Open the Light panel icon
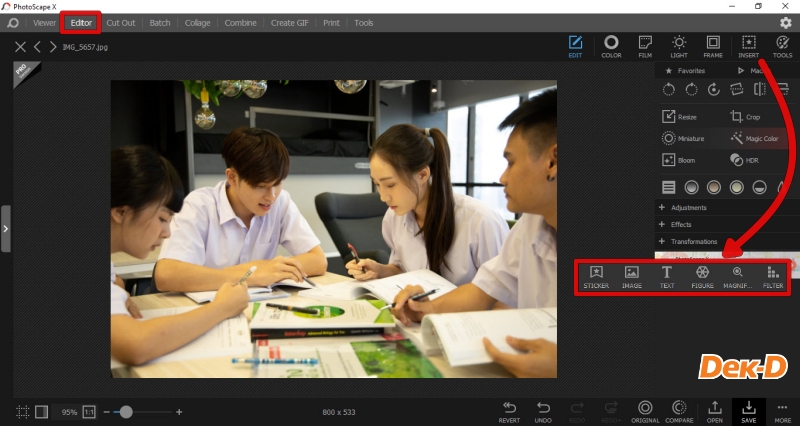This screenshot has height=426, width=800. tap(678, 46)
